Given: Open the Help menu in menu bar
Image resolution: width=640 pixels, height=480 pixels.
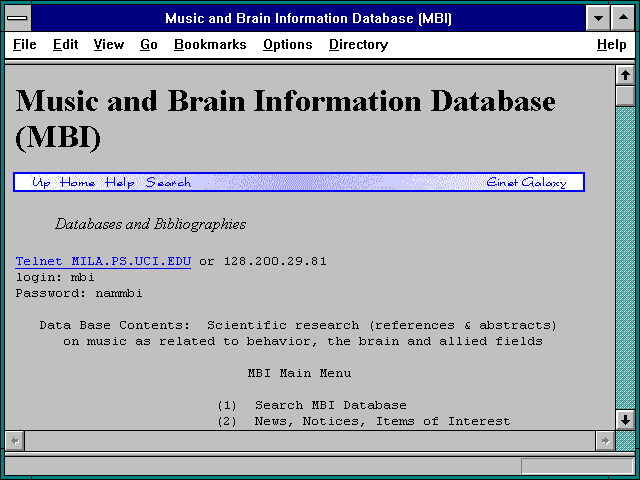Looking at the screenshot, I should [x=611, y=44].
